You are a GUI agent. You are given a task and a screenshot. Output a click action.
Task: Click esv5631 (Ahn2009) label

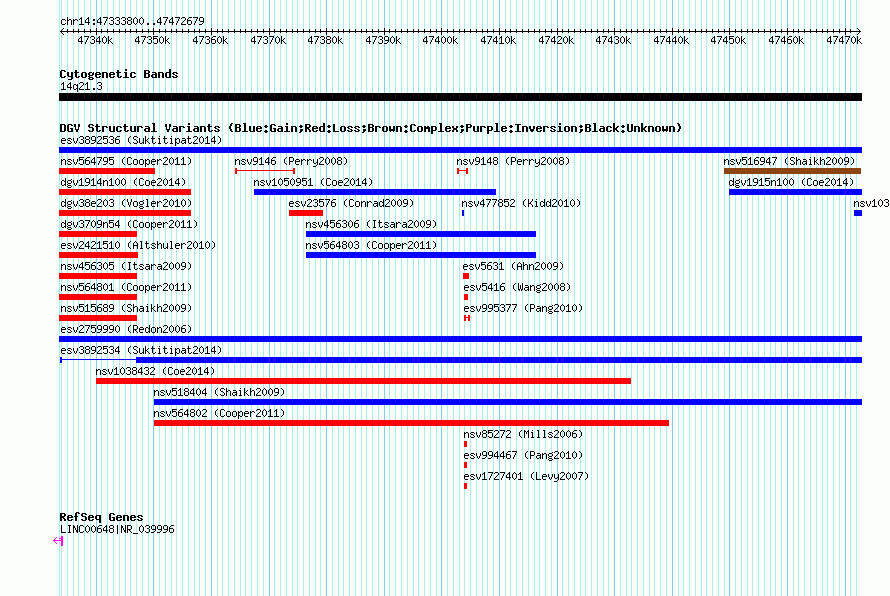click(x=513, y=266)
